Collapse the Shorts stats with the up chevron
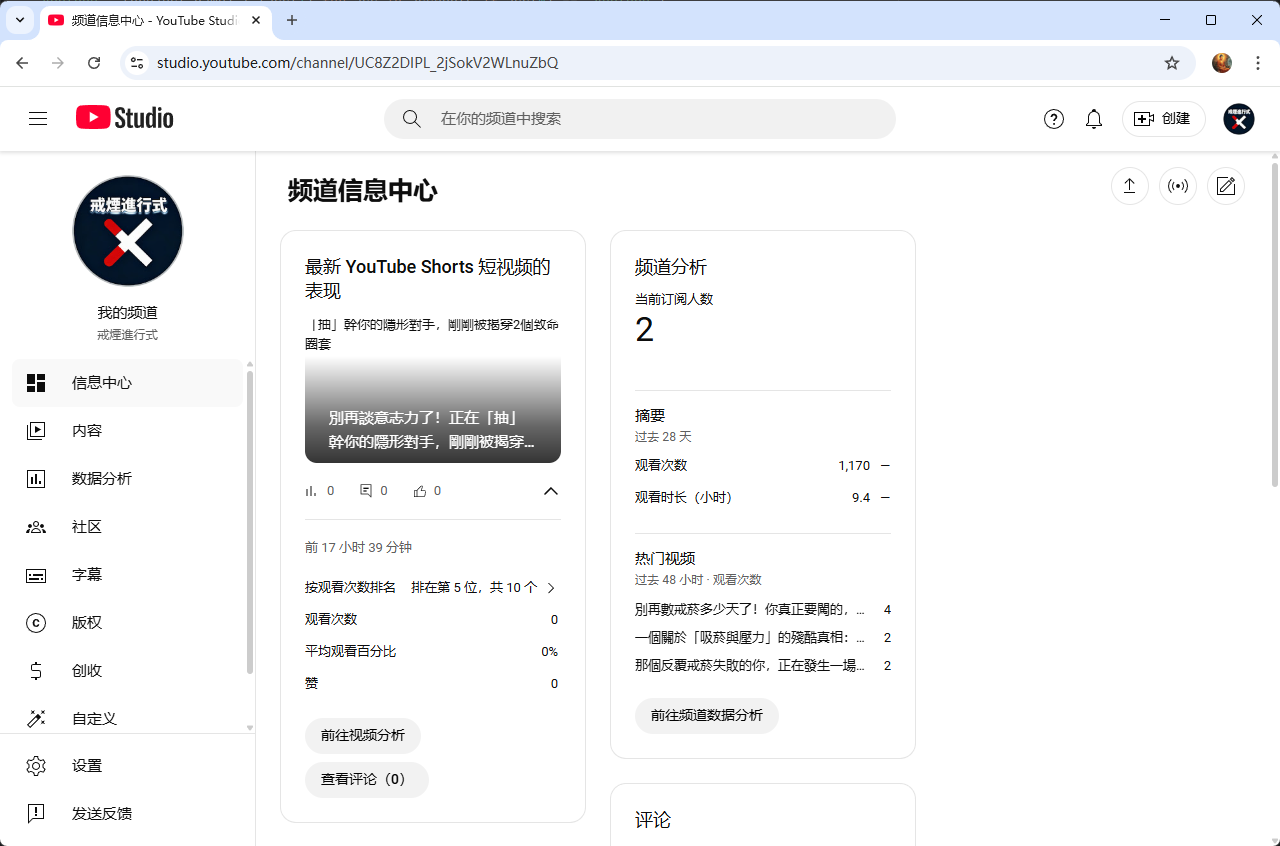This screenshot has width=1280, height=846. 550,491
